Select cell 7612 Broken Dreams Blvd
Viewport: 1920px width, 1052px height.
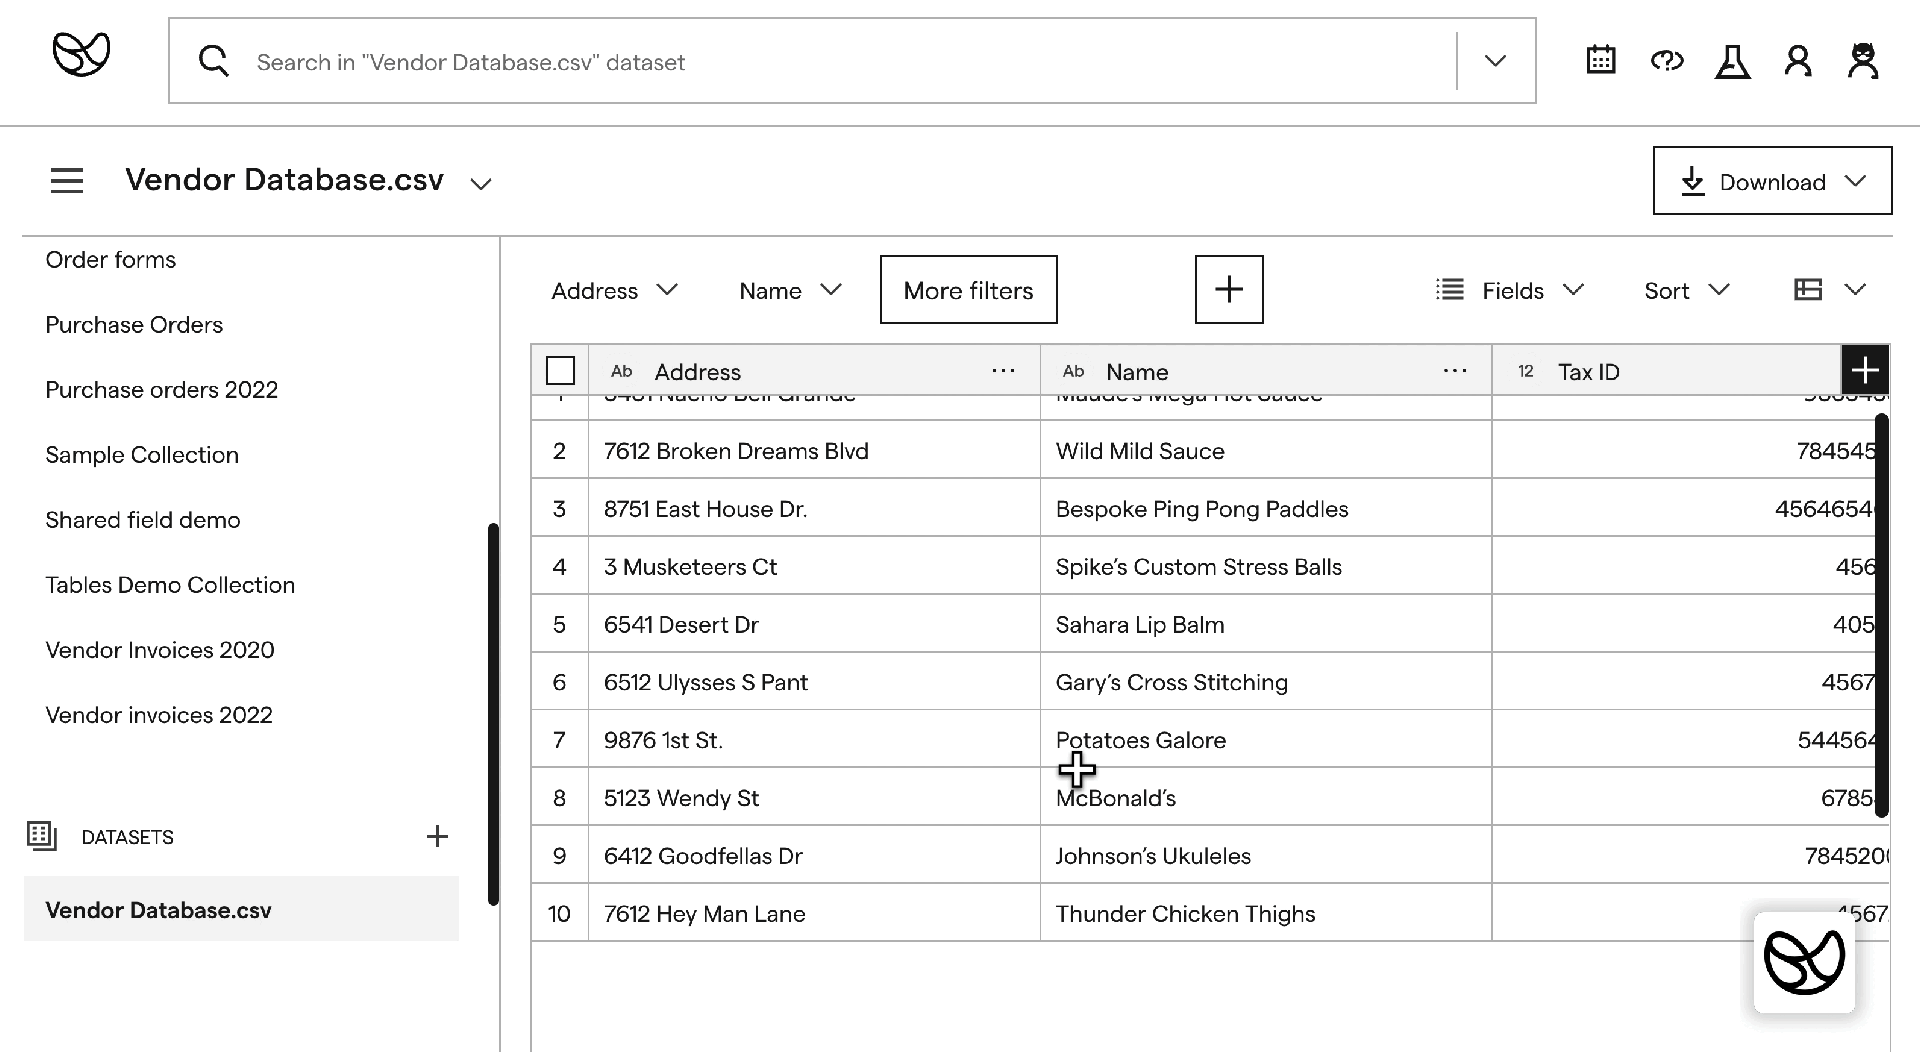(814, 450)
